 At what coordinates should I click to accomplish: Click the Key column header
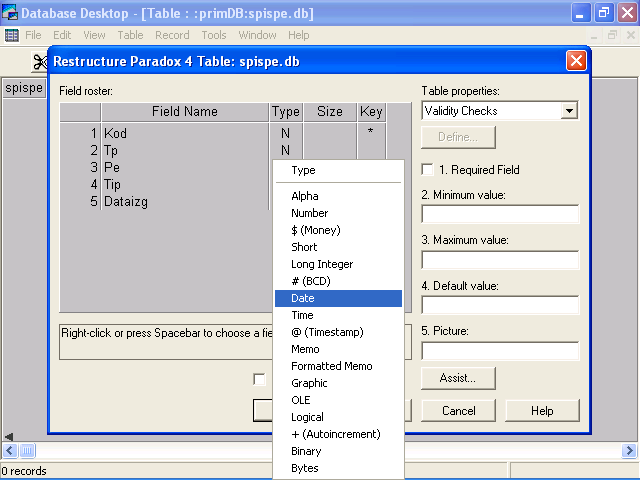coord(371,112)
